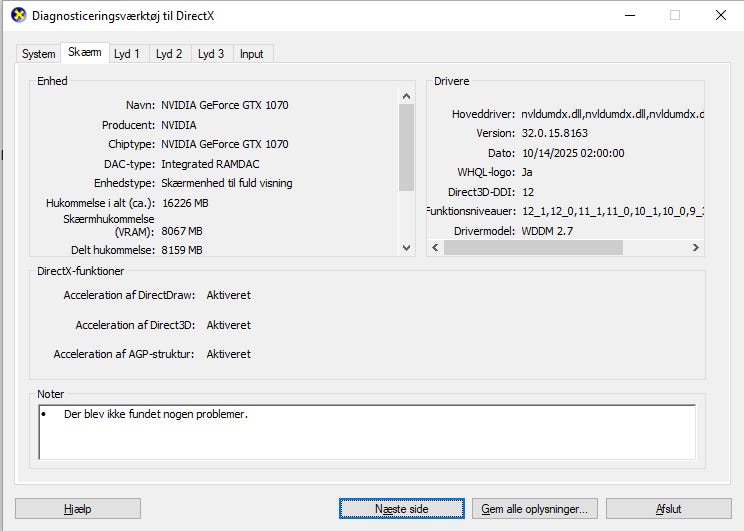Viewport: 744px width, 531px height.
Task: Click the Drivere horizontal scrollbar thumb
Action: pyautogui.click(x=533, y=247)
